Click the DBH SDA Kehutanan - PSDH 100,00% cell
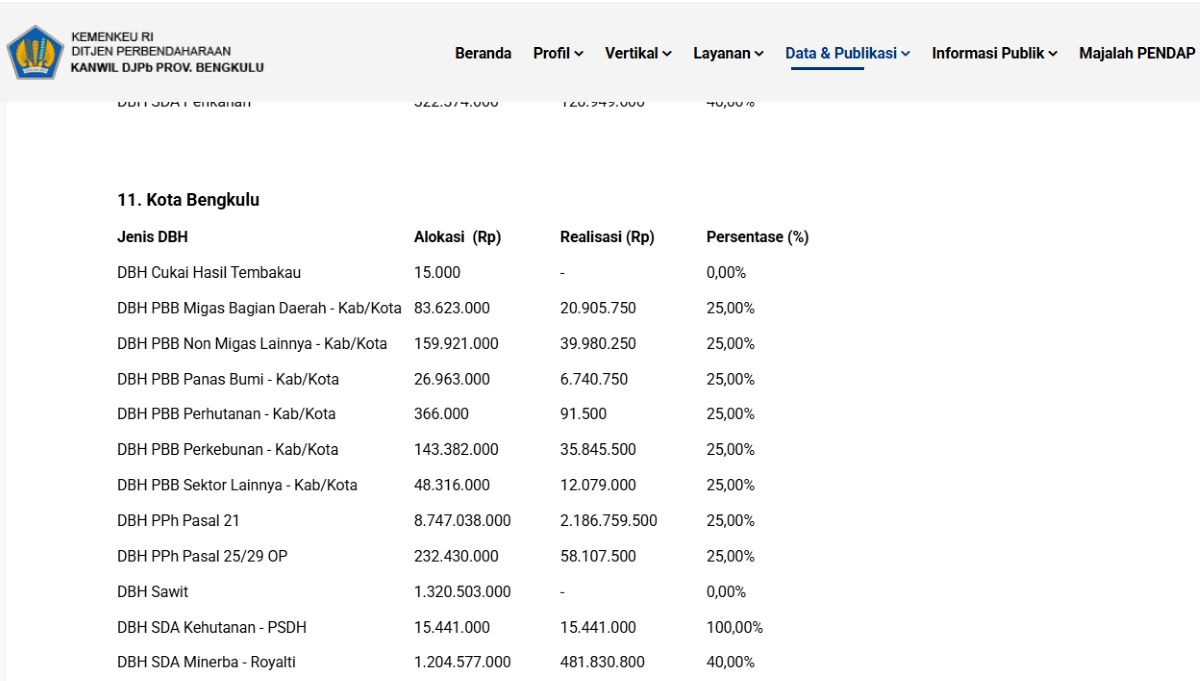The width and height of the screenshot is (1200, 681). 734,627
